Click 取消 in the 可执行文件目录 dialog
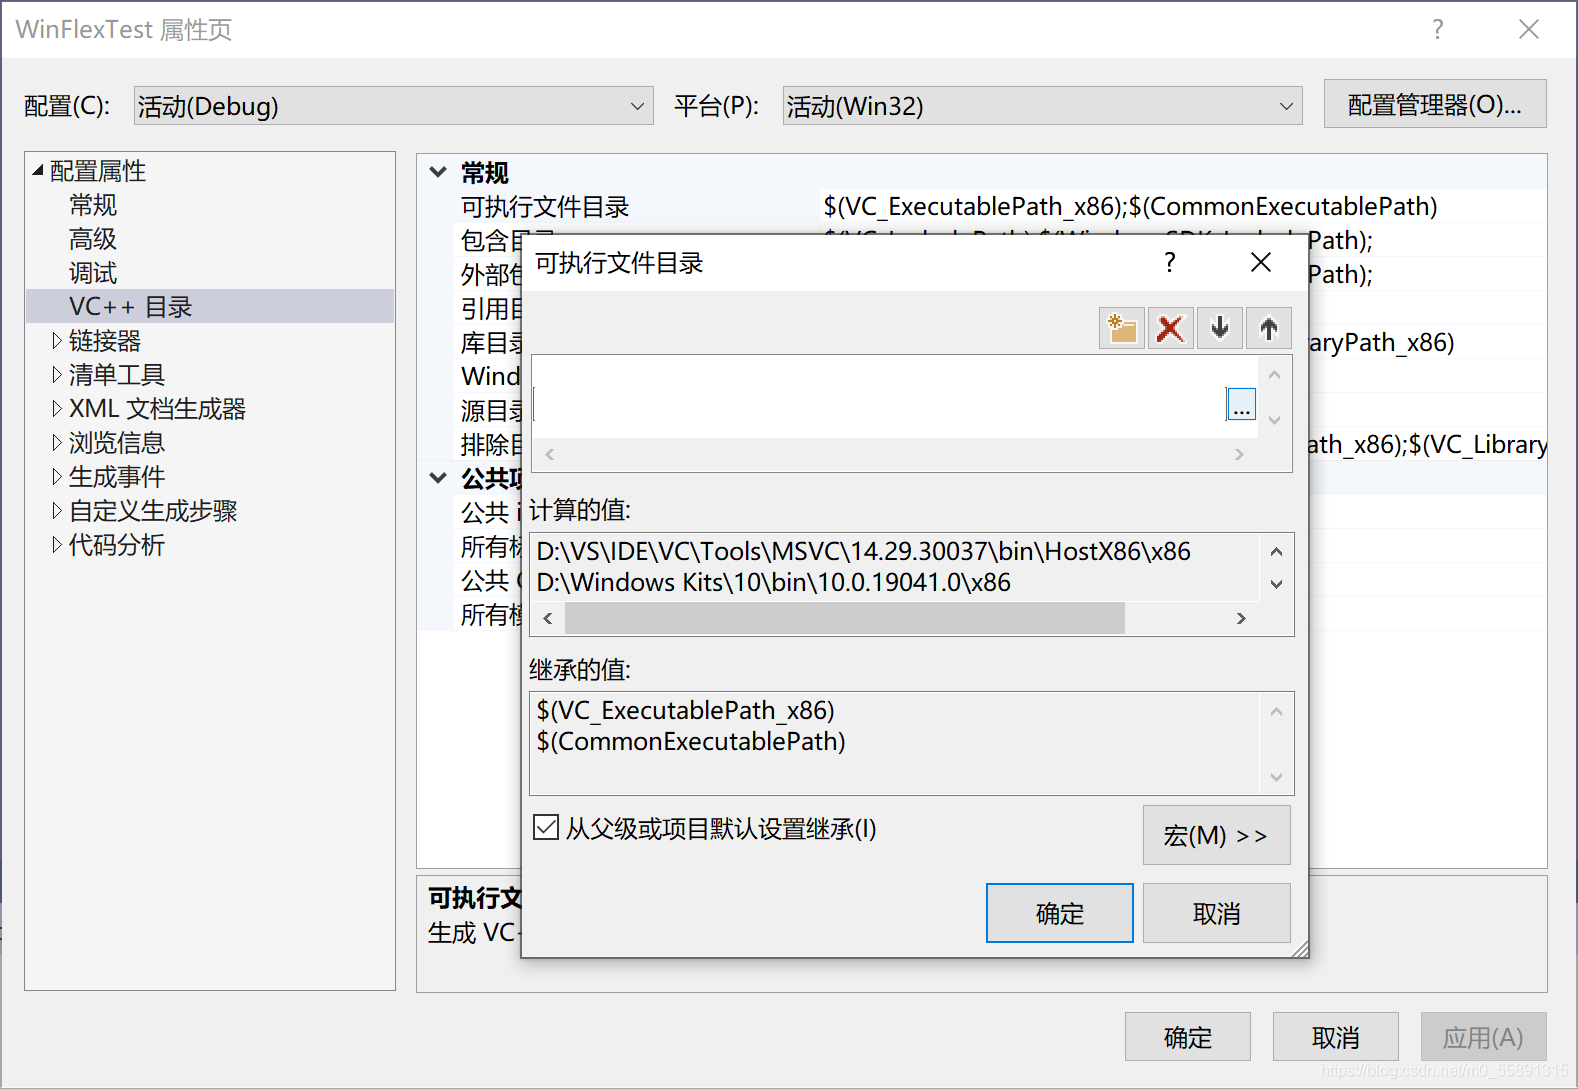The width and height of the screenshot is (1578, 1089). [1216, 913]
